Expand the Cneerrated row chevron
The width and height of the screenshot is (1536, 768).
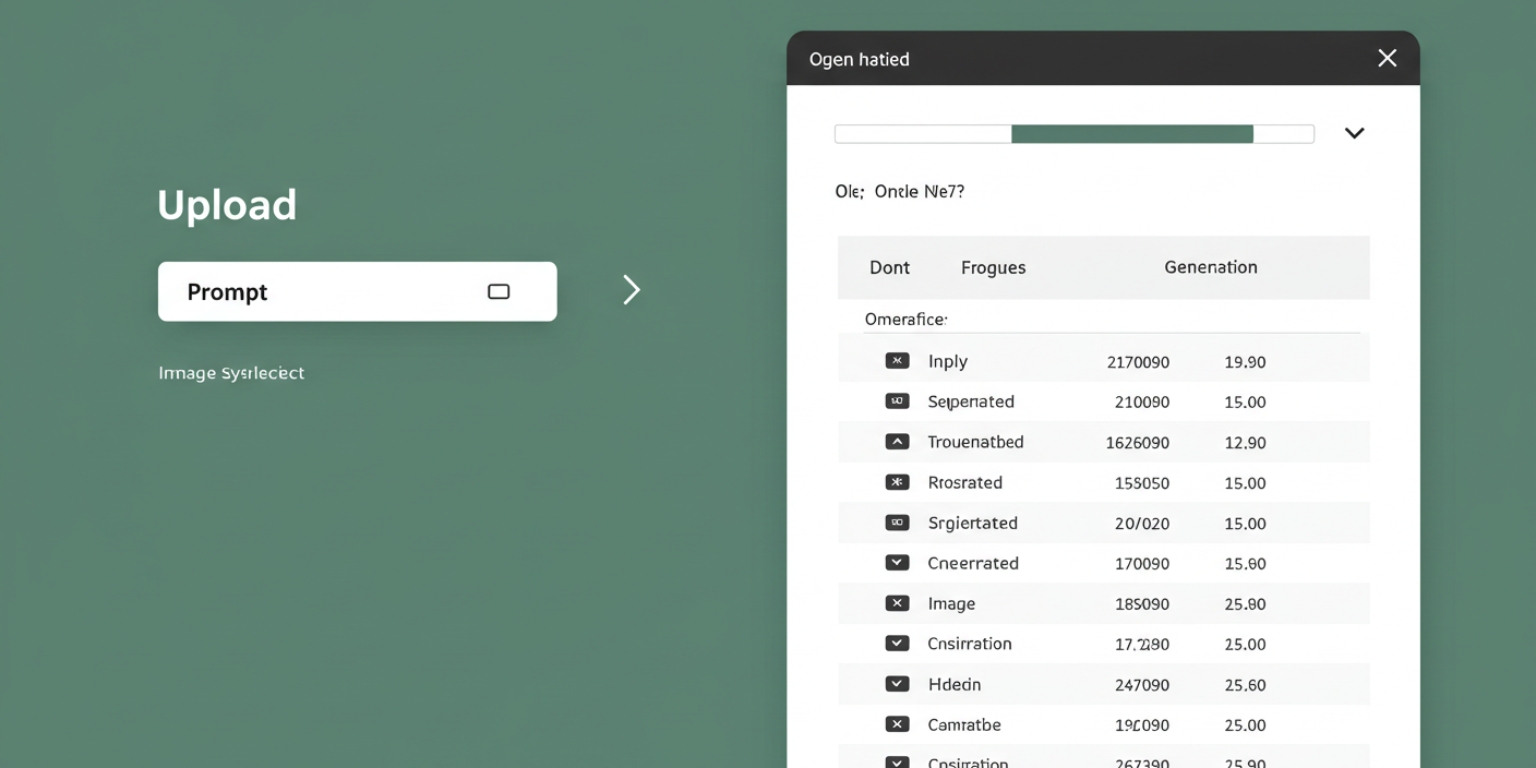[897, 562]
